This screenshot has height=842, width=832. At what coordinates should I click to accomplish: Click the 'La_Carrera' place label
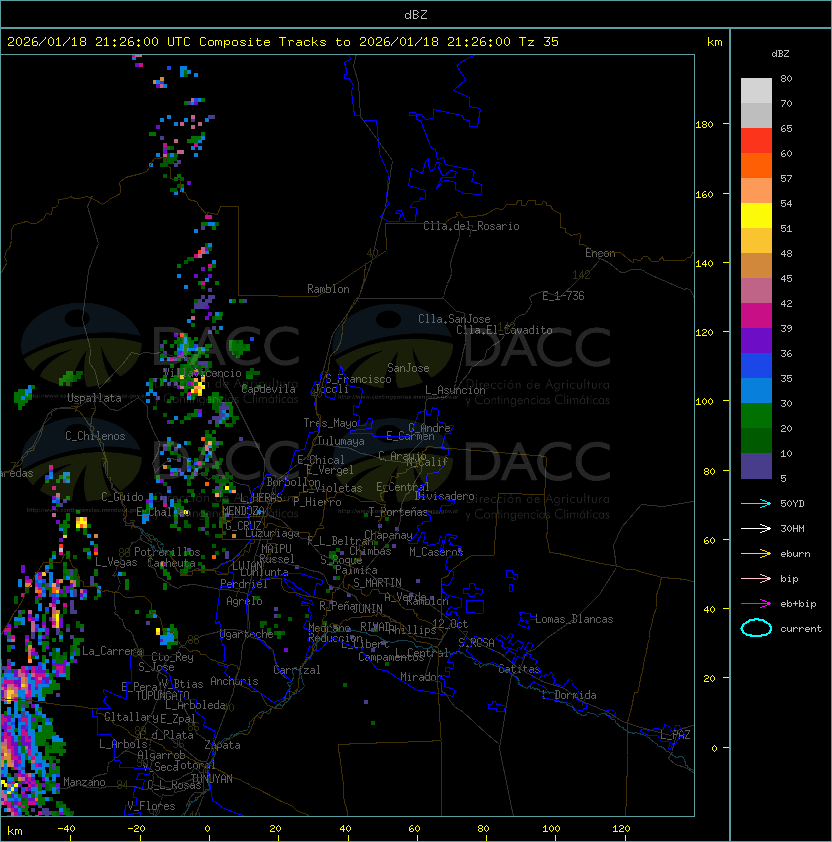click(112, 651)
